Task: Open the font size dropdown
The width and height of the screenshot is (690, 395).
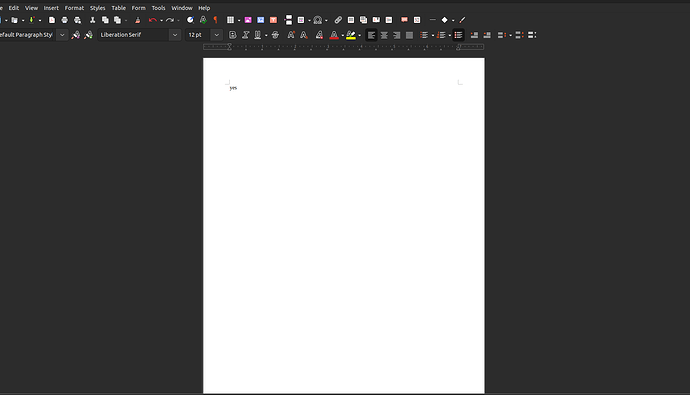Action: point(217,35)
